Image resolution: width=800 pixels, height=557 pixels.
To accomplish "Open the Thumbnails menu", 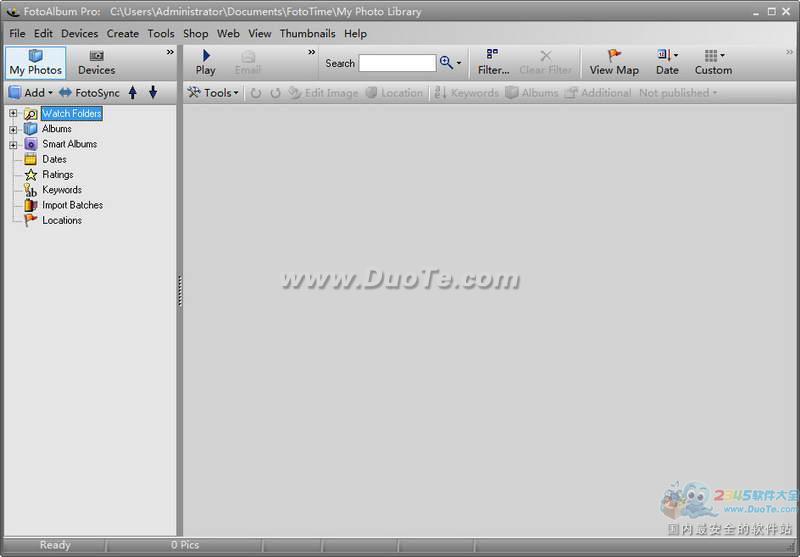I will pyautogui.click(x=308, y=34).
